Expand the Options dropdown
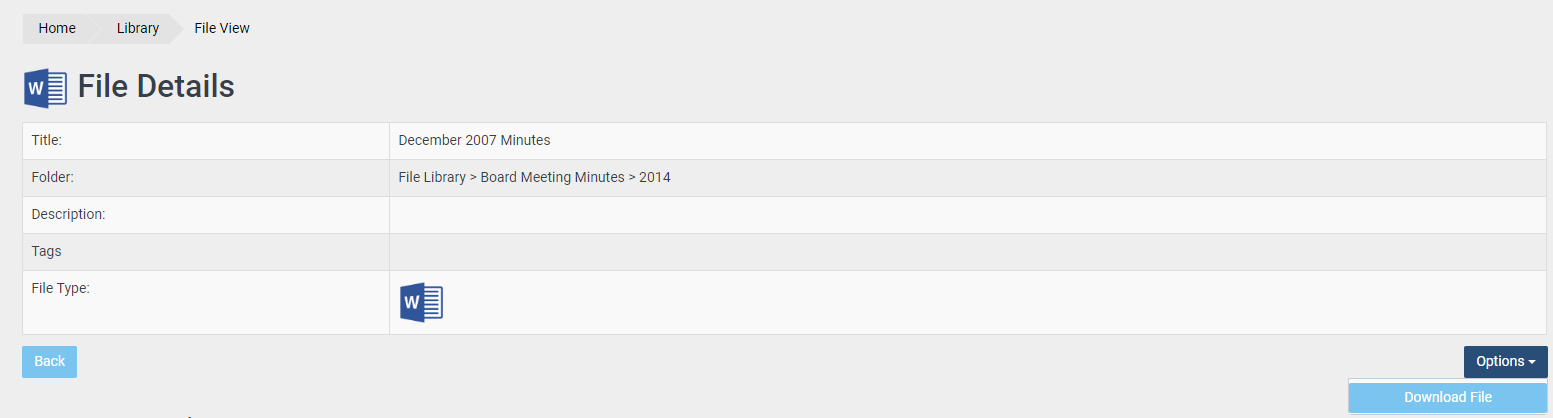This screenshot has height=418, width=1553. click(x=1505, y=361)
